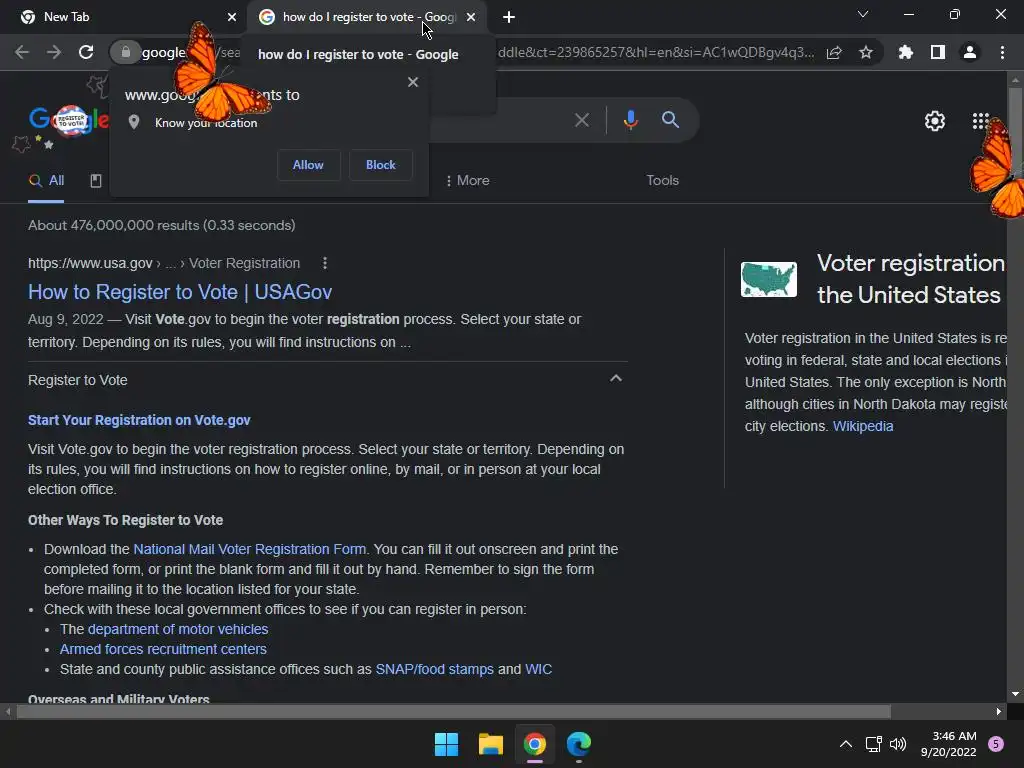The width and height of the screenshot is (1024, 768).
Task: Click the horizontal scrollbar thumb
Action: point(453,712)
